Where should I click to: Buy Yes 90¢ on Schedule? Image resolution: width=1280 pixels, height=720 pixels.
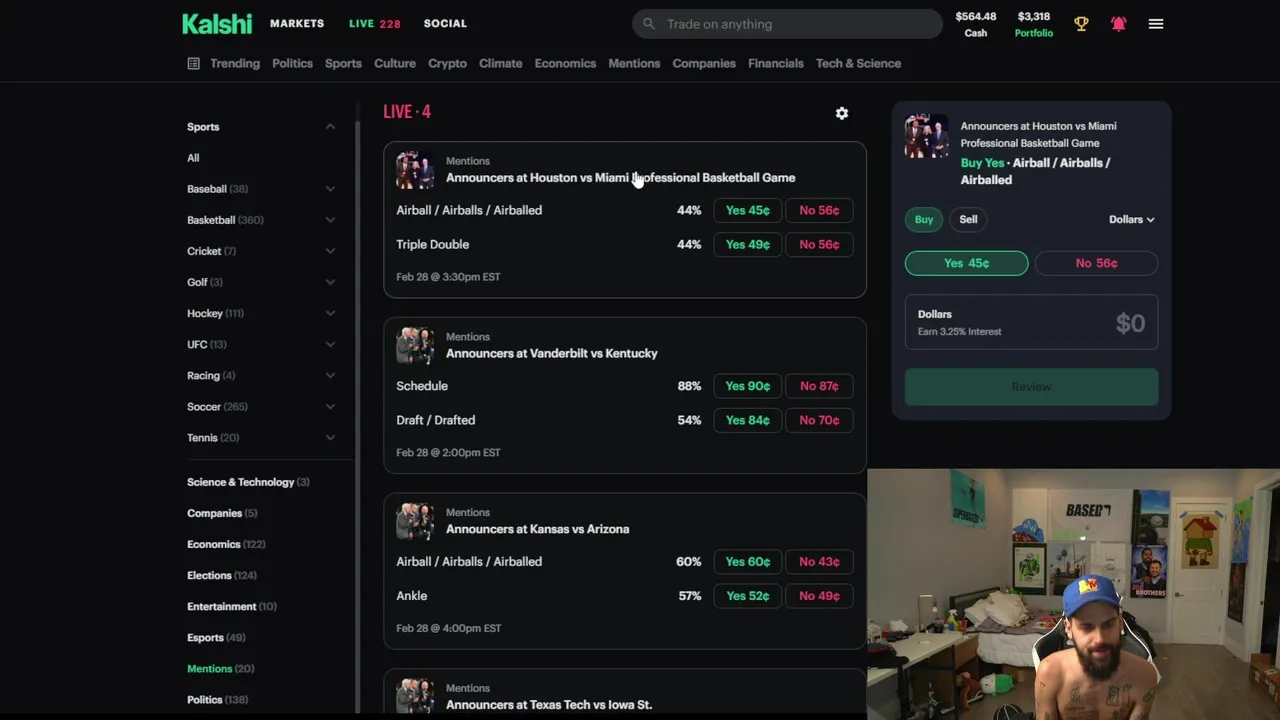click(748, 386)
